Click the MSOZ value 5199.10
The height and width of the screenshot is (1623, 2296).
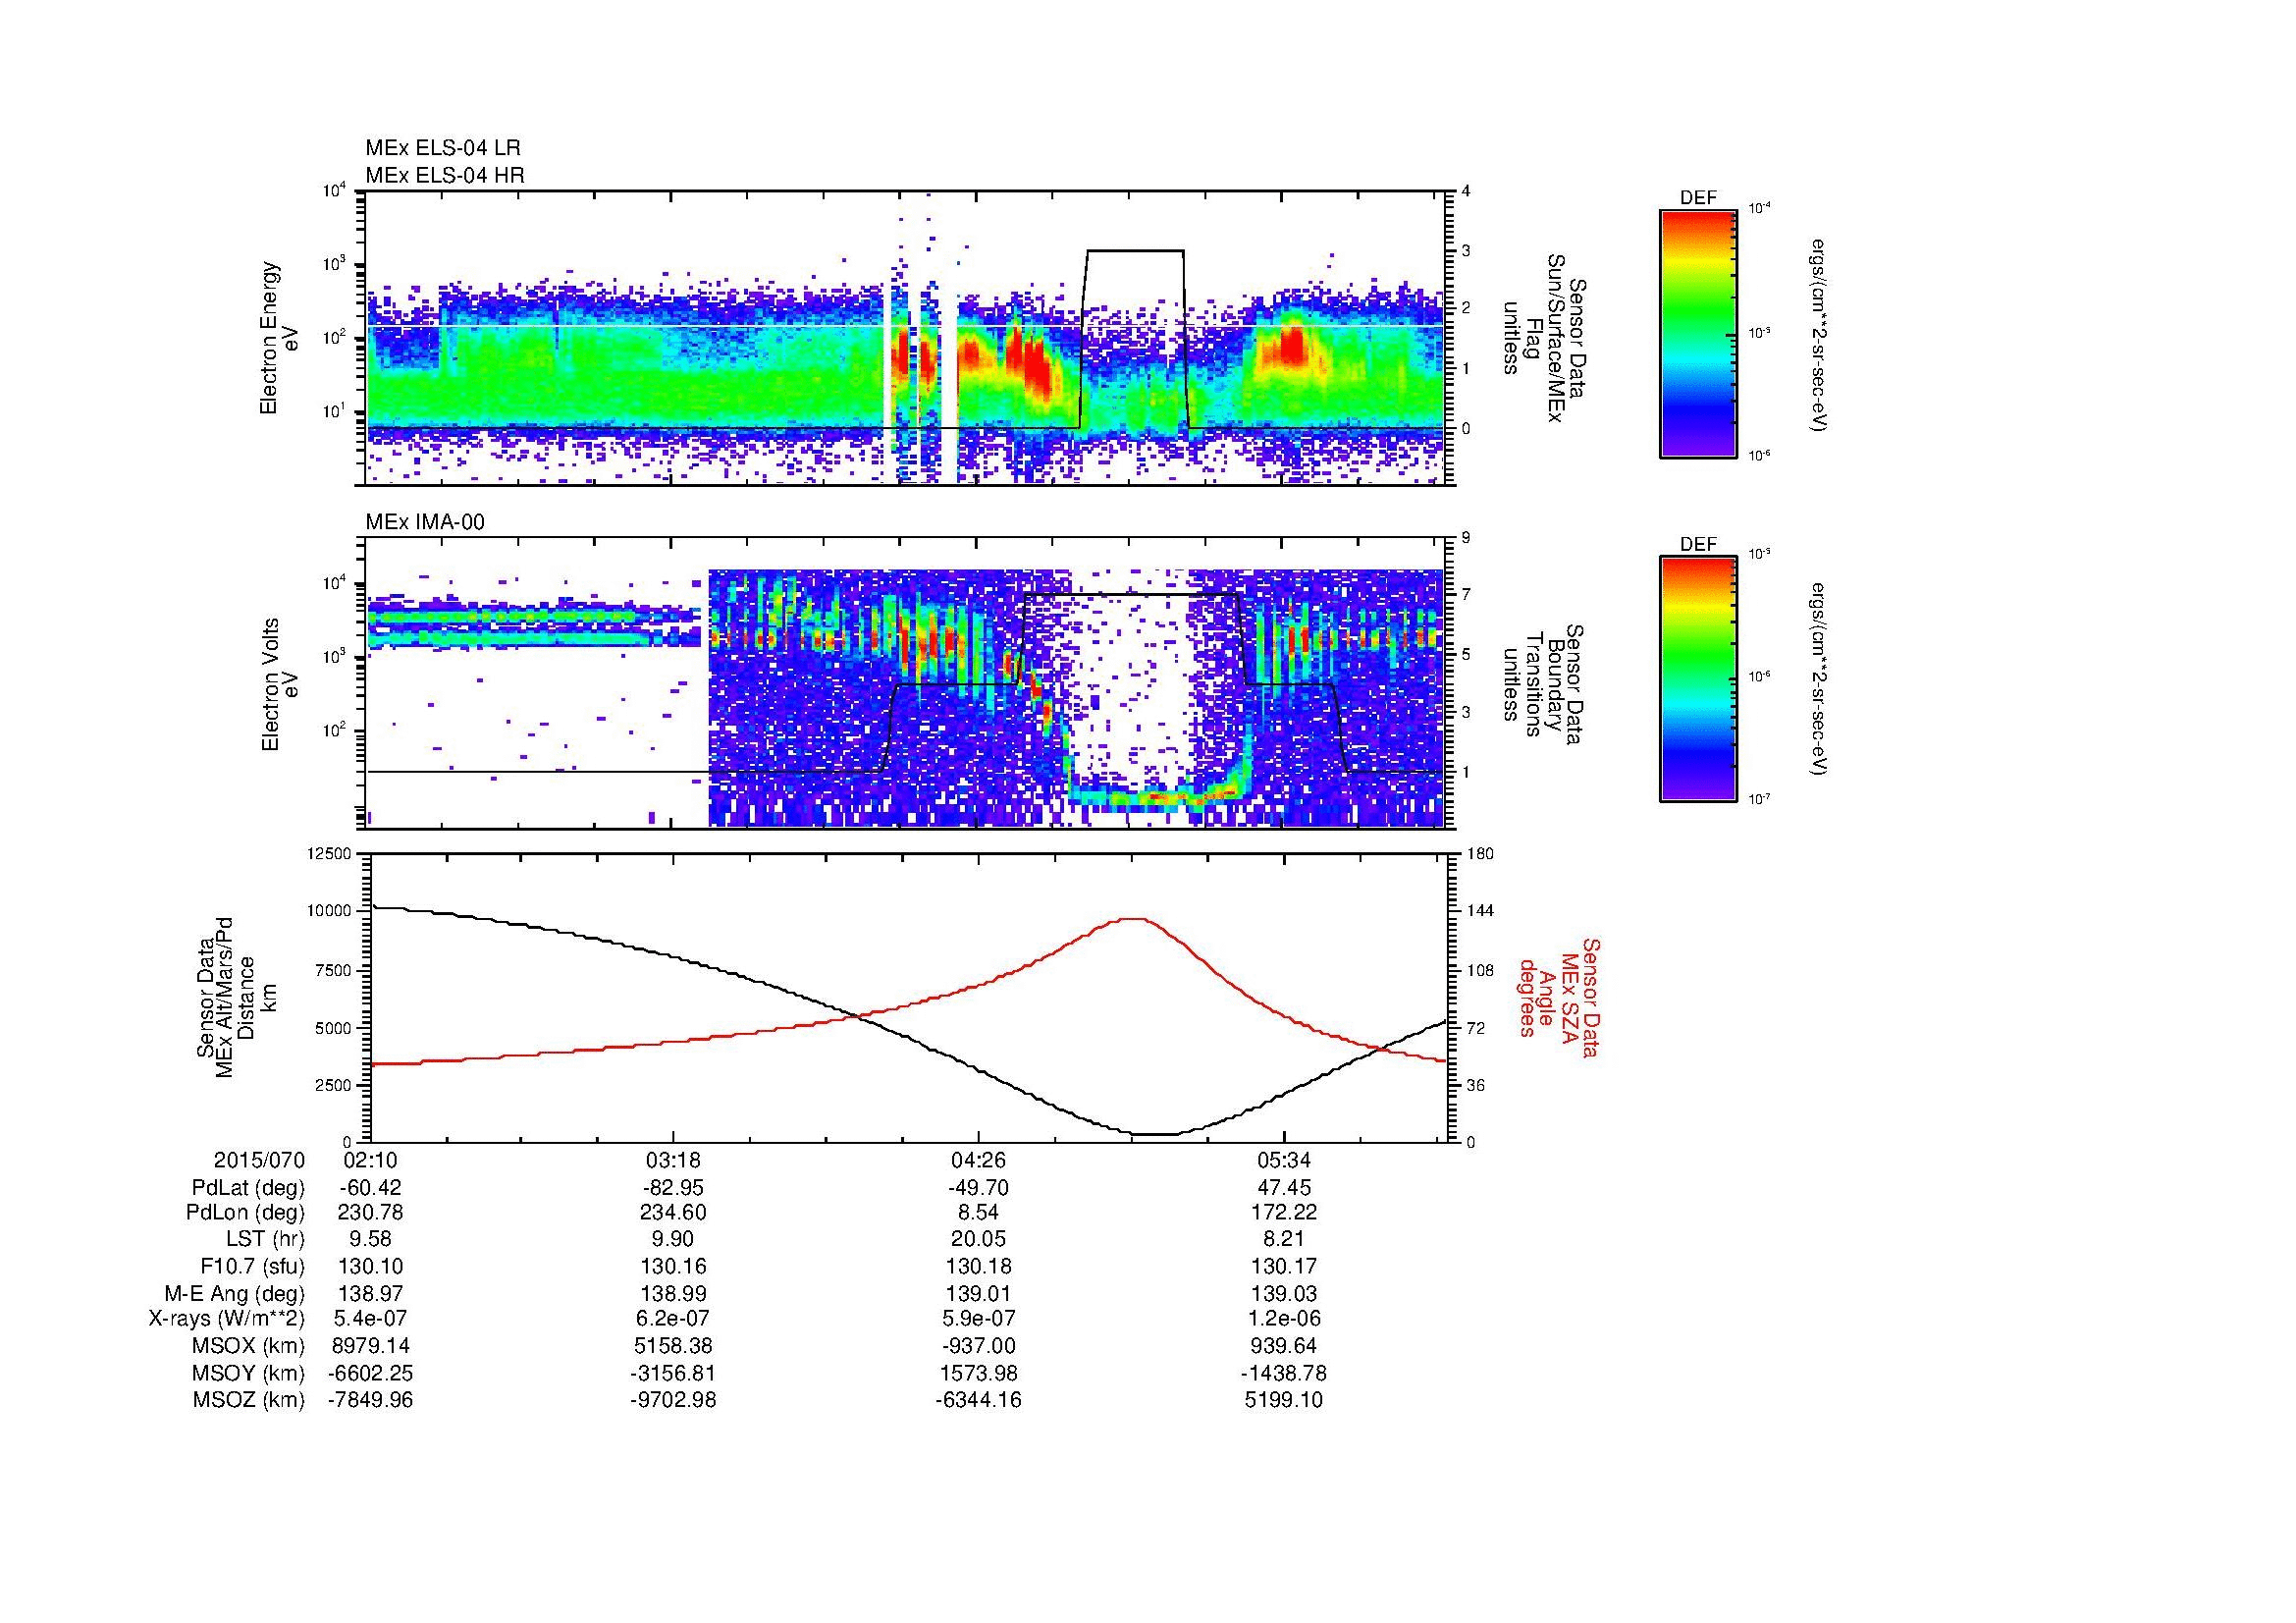pyautogui.click(x=1283, y=1400)
